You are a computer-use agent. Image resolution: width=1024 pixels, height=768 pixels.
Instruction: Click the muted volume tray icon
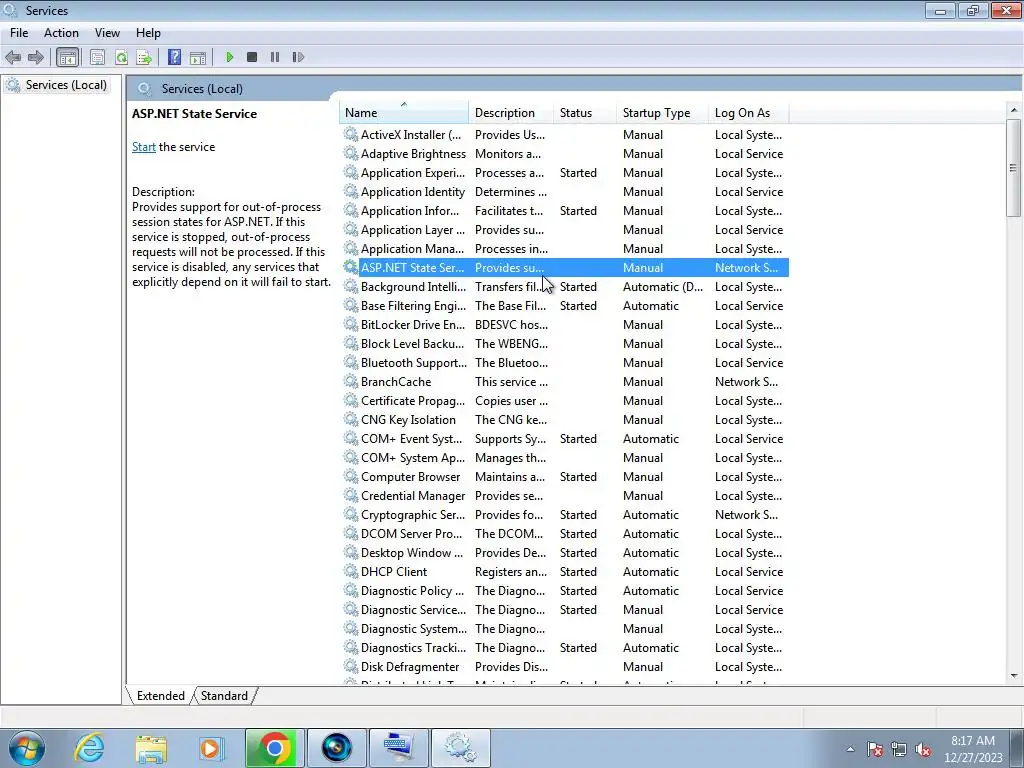923,749
